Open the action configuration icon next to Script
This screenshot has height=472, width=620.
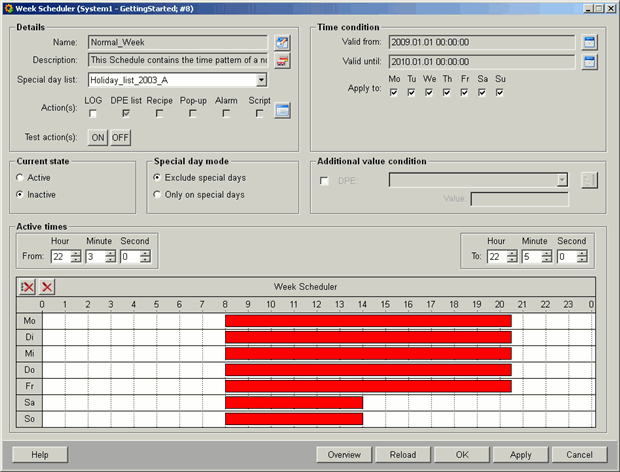[x=282, y=111]
